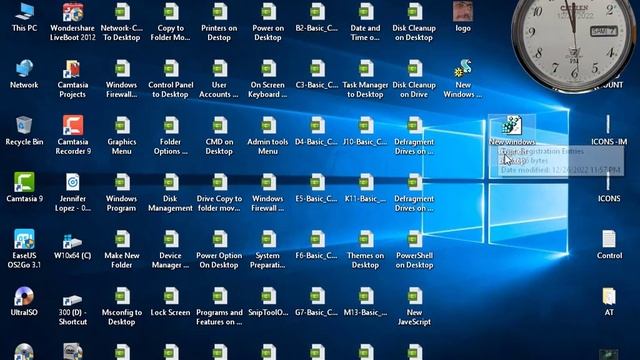Select the Wondershare LiveBoot 2012 shortcut
This screenshot has height=360, width=640.
(x=73, y=12)
